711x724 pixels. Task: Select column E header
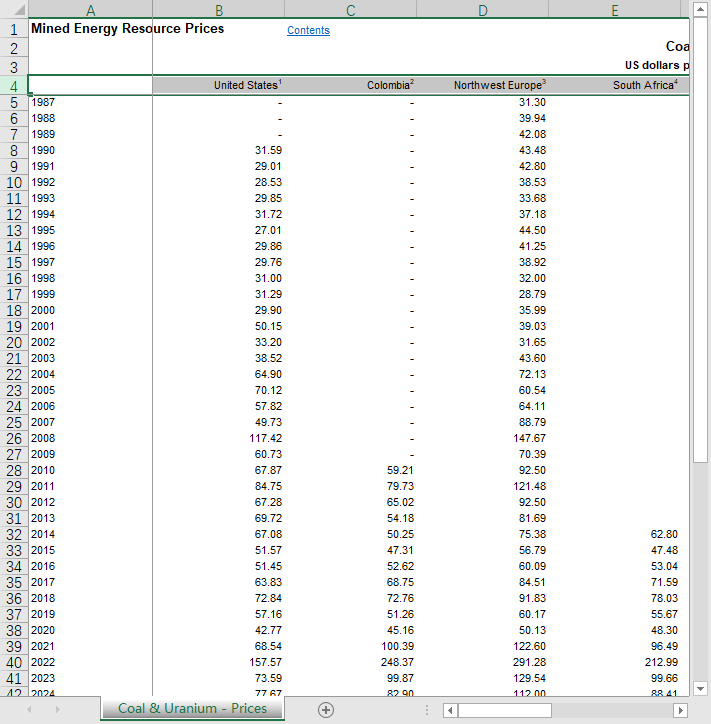click(615, 10)
